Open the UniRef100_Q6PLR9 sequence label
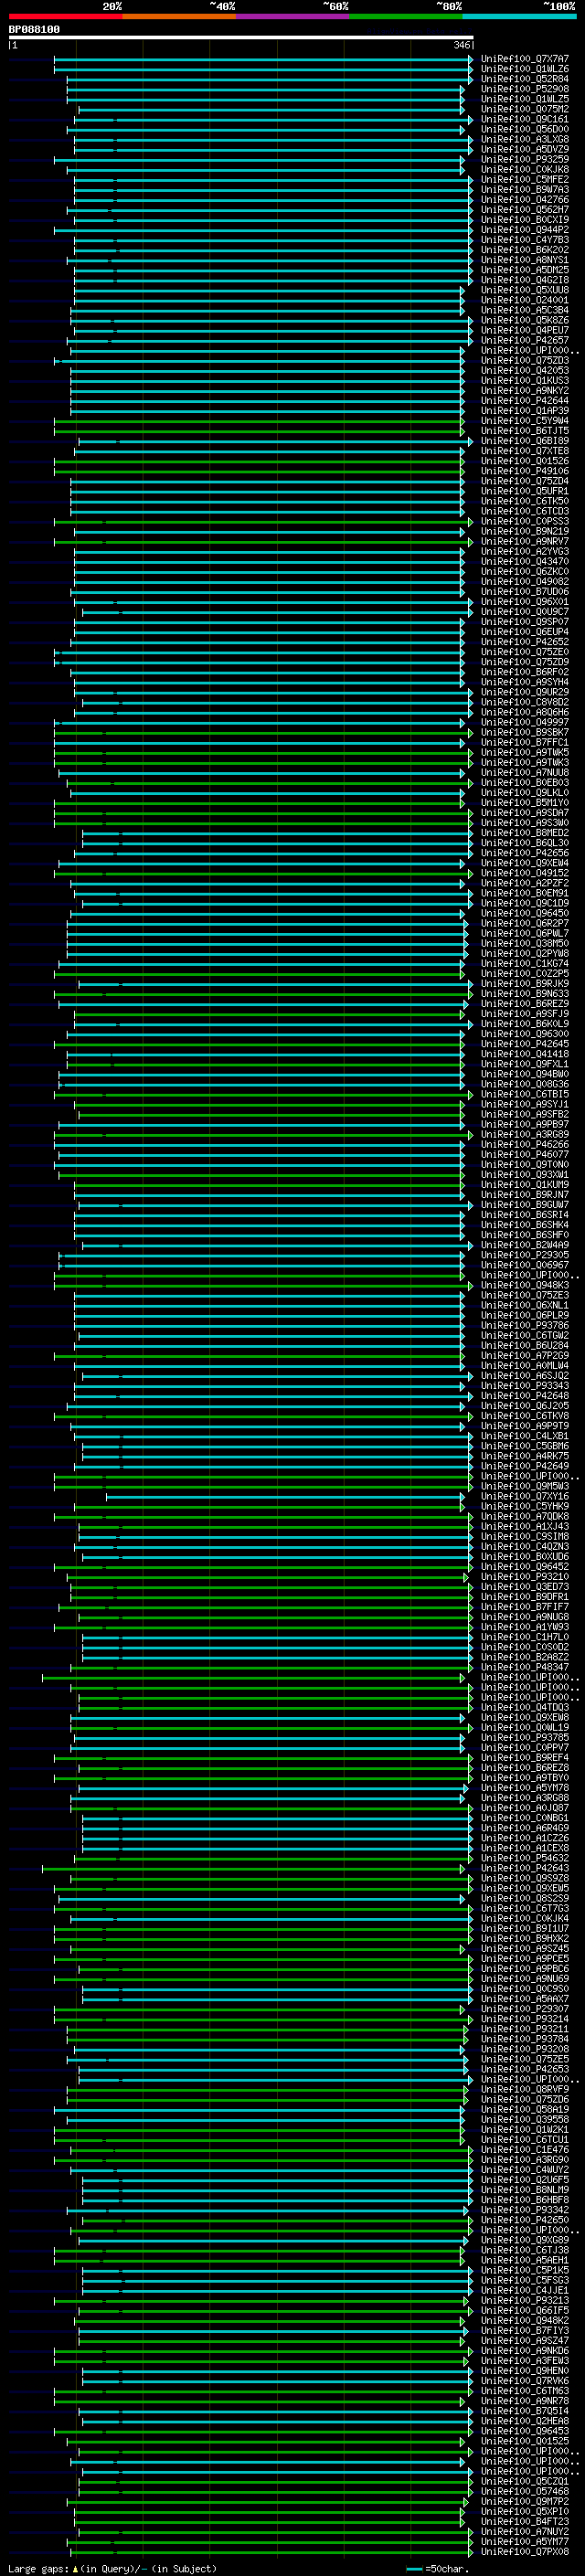 point(525,1315)
